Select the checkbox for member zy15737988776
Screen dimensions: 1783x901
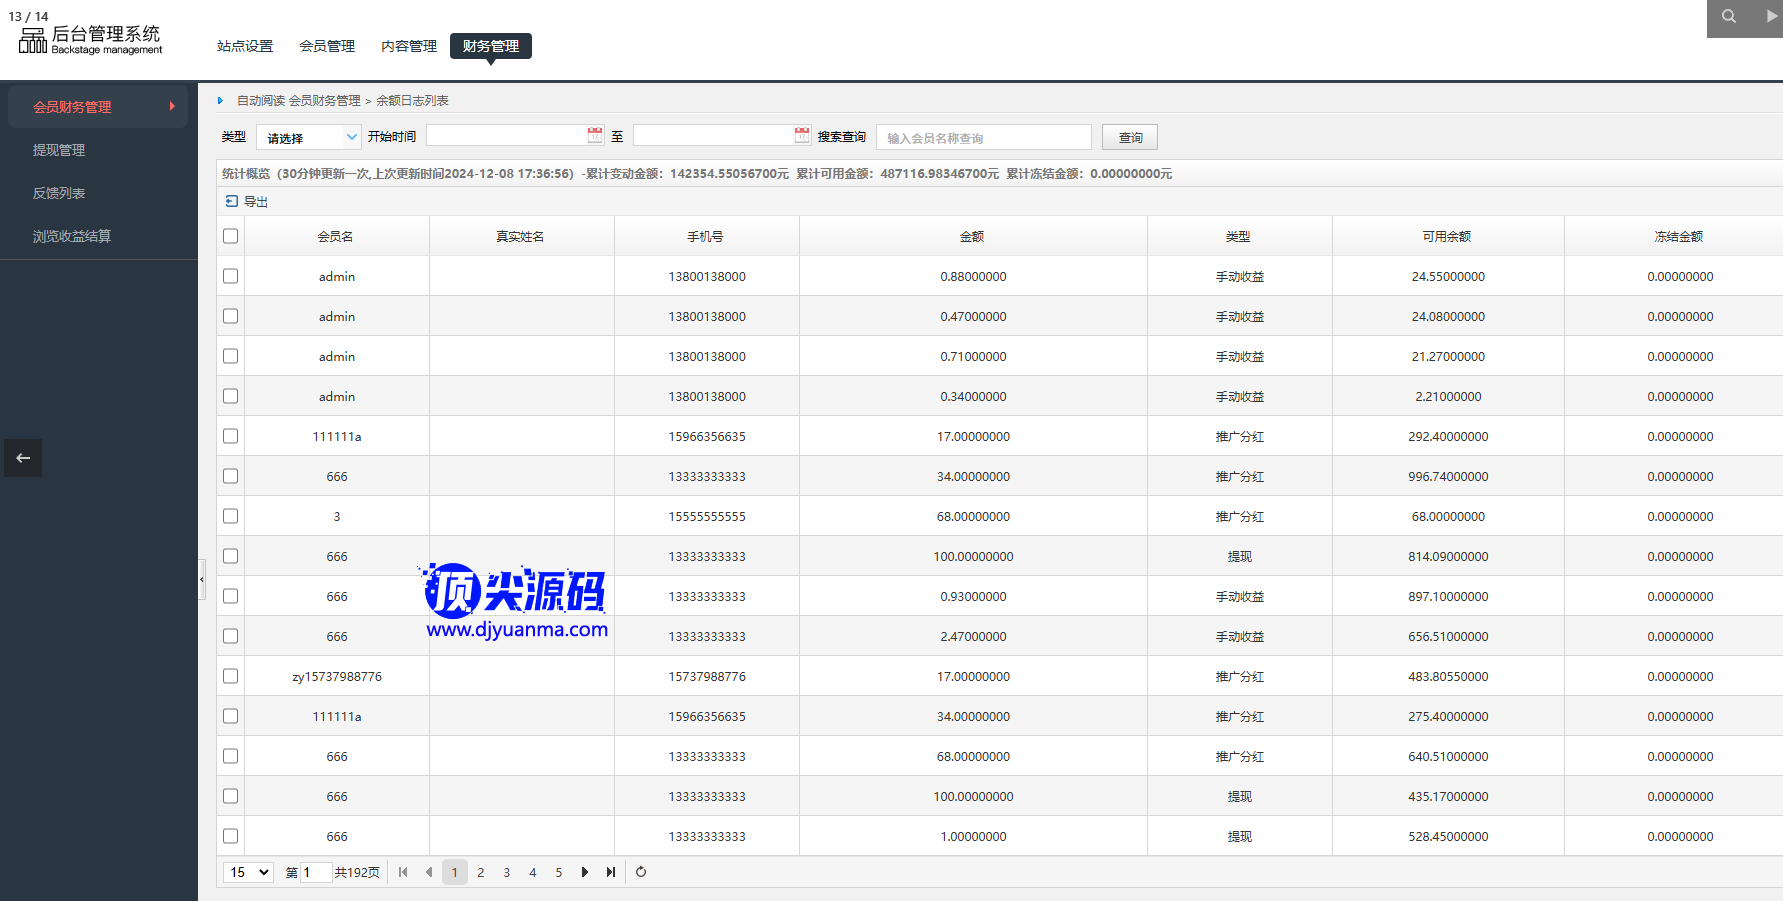[231, 676]
